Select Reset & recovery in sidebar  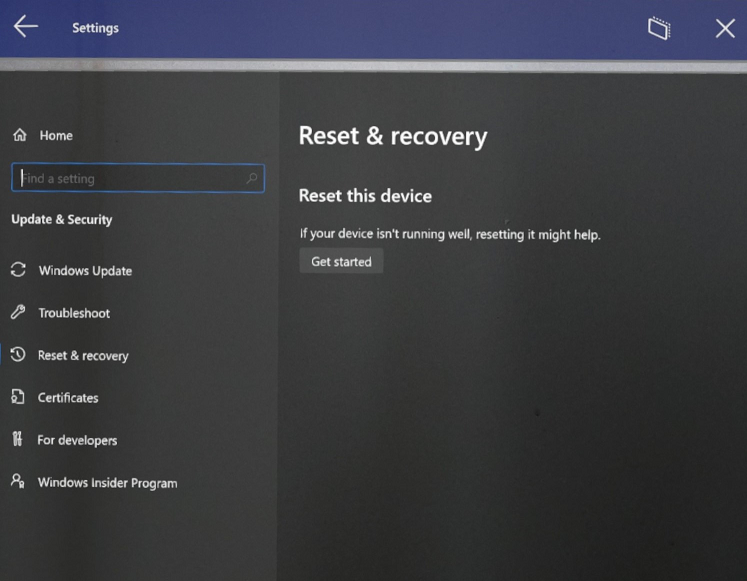coord(83,356)
